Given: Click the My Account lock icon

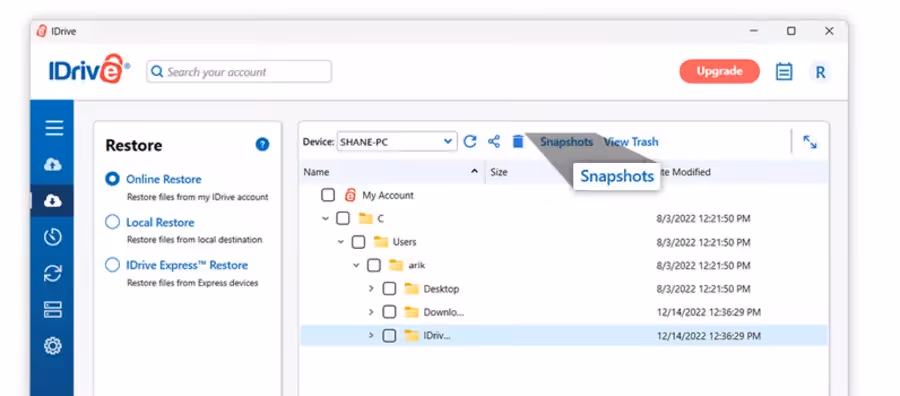Looking at the screenshot, I should tap(350, 195).
